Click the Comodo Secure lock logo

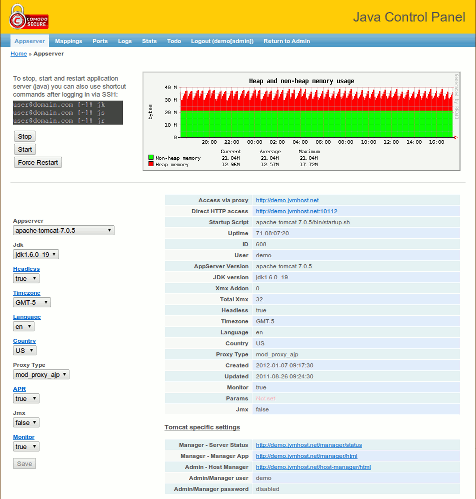(29, 17)
